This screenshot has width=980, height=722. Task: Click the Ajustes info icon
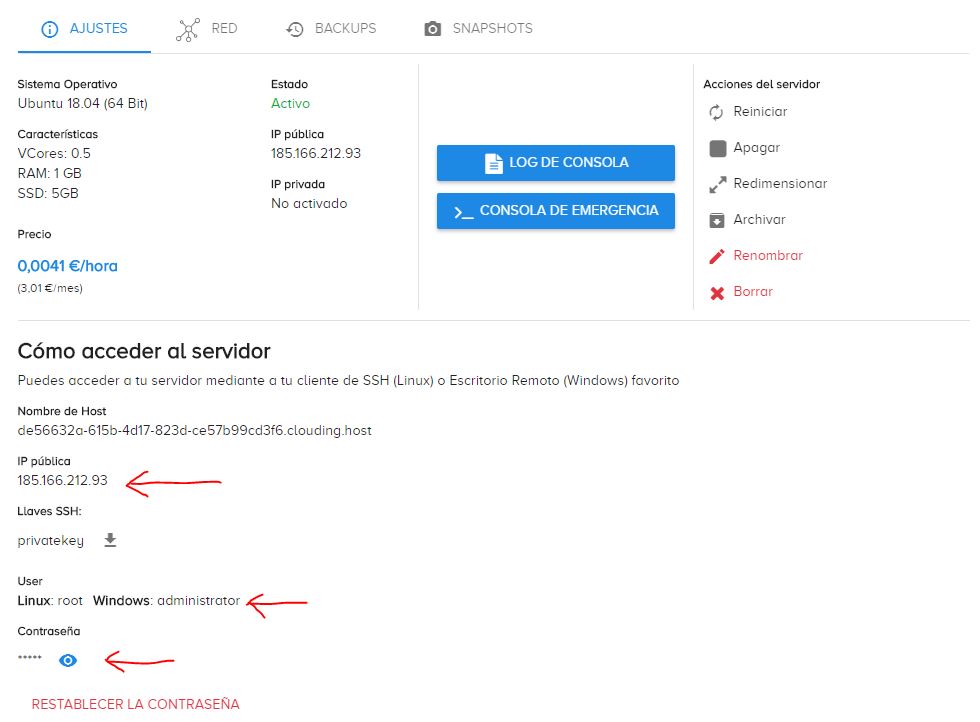click(49, 29)
